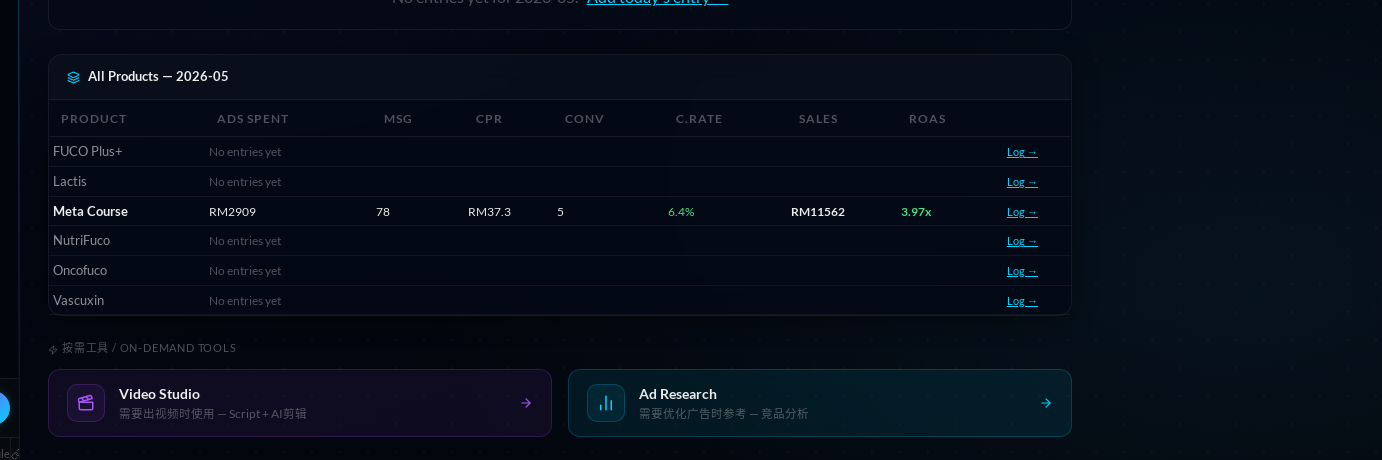Click the RM37.3 CPR value

coord(489,212)
